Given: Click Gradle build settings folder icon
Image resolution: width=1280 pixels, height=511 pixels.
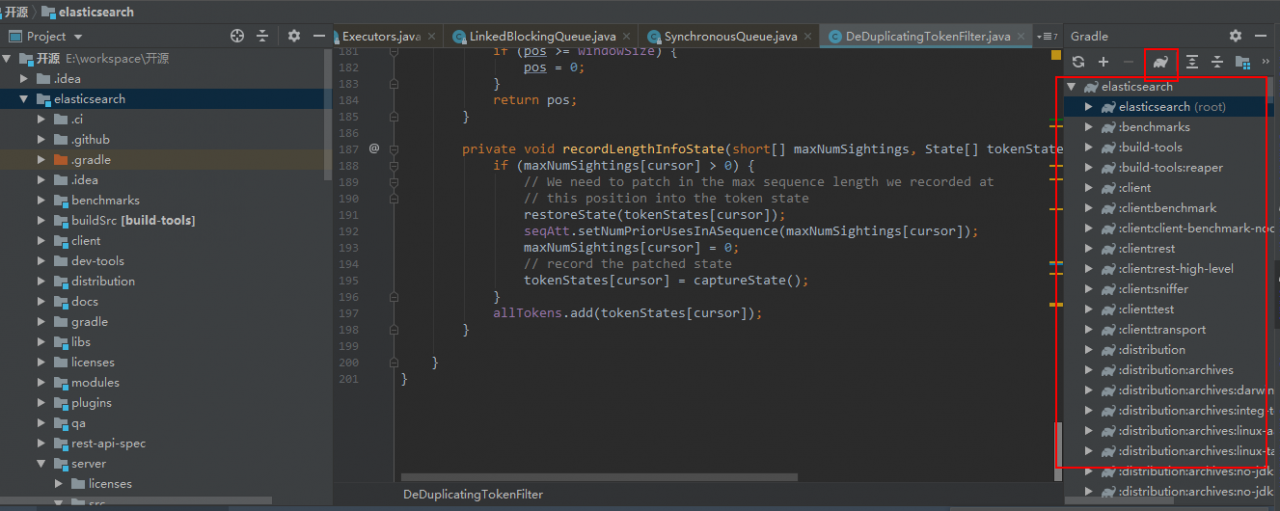Looking at the screenshot, I should pyautogui.click(x=1242, y=62).
